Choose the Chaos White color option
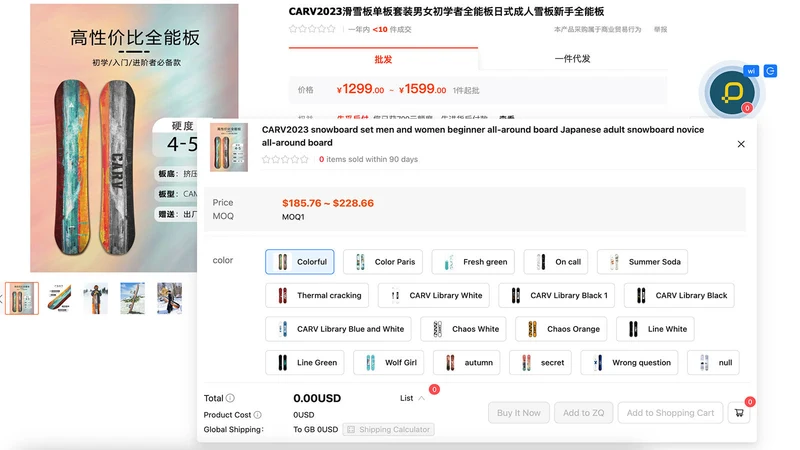The image size is (800, 450). tap(463, 329)
